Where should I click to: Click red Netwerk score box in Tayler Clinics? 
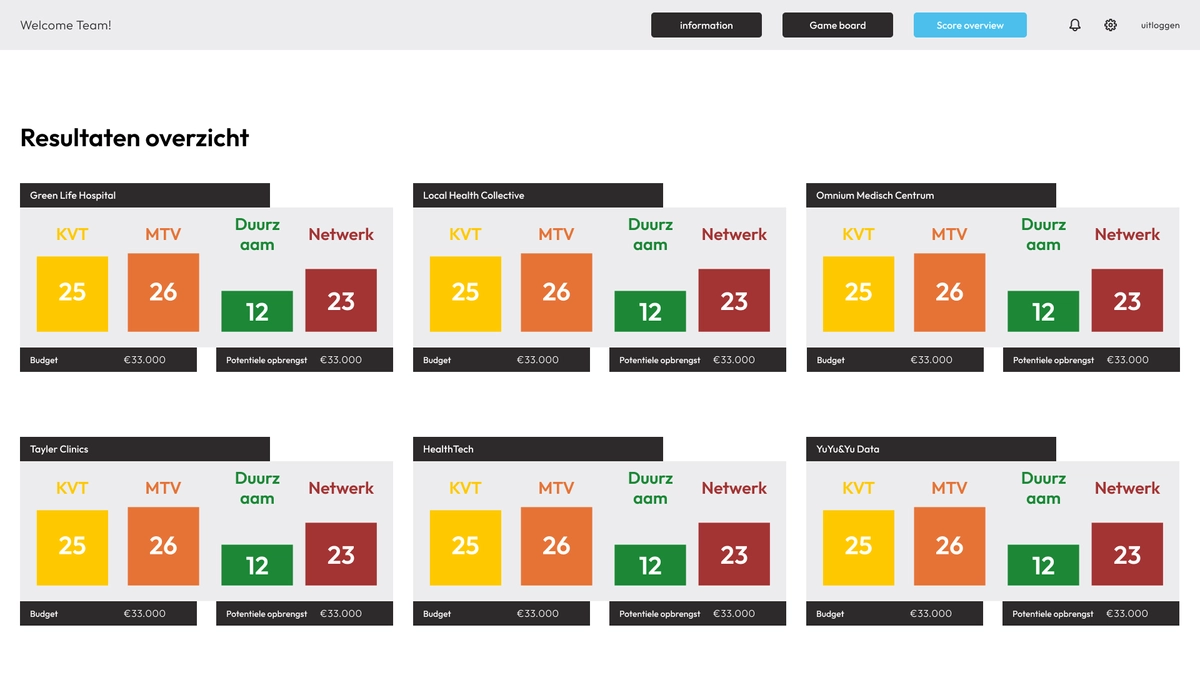point(341,554)
